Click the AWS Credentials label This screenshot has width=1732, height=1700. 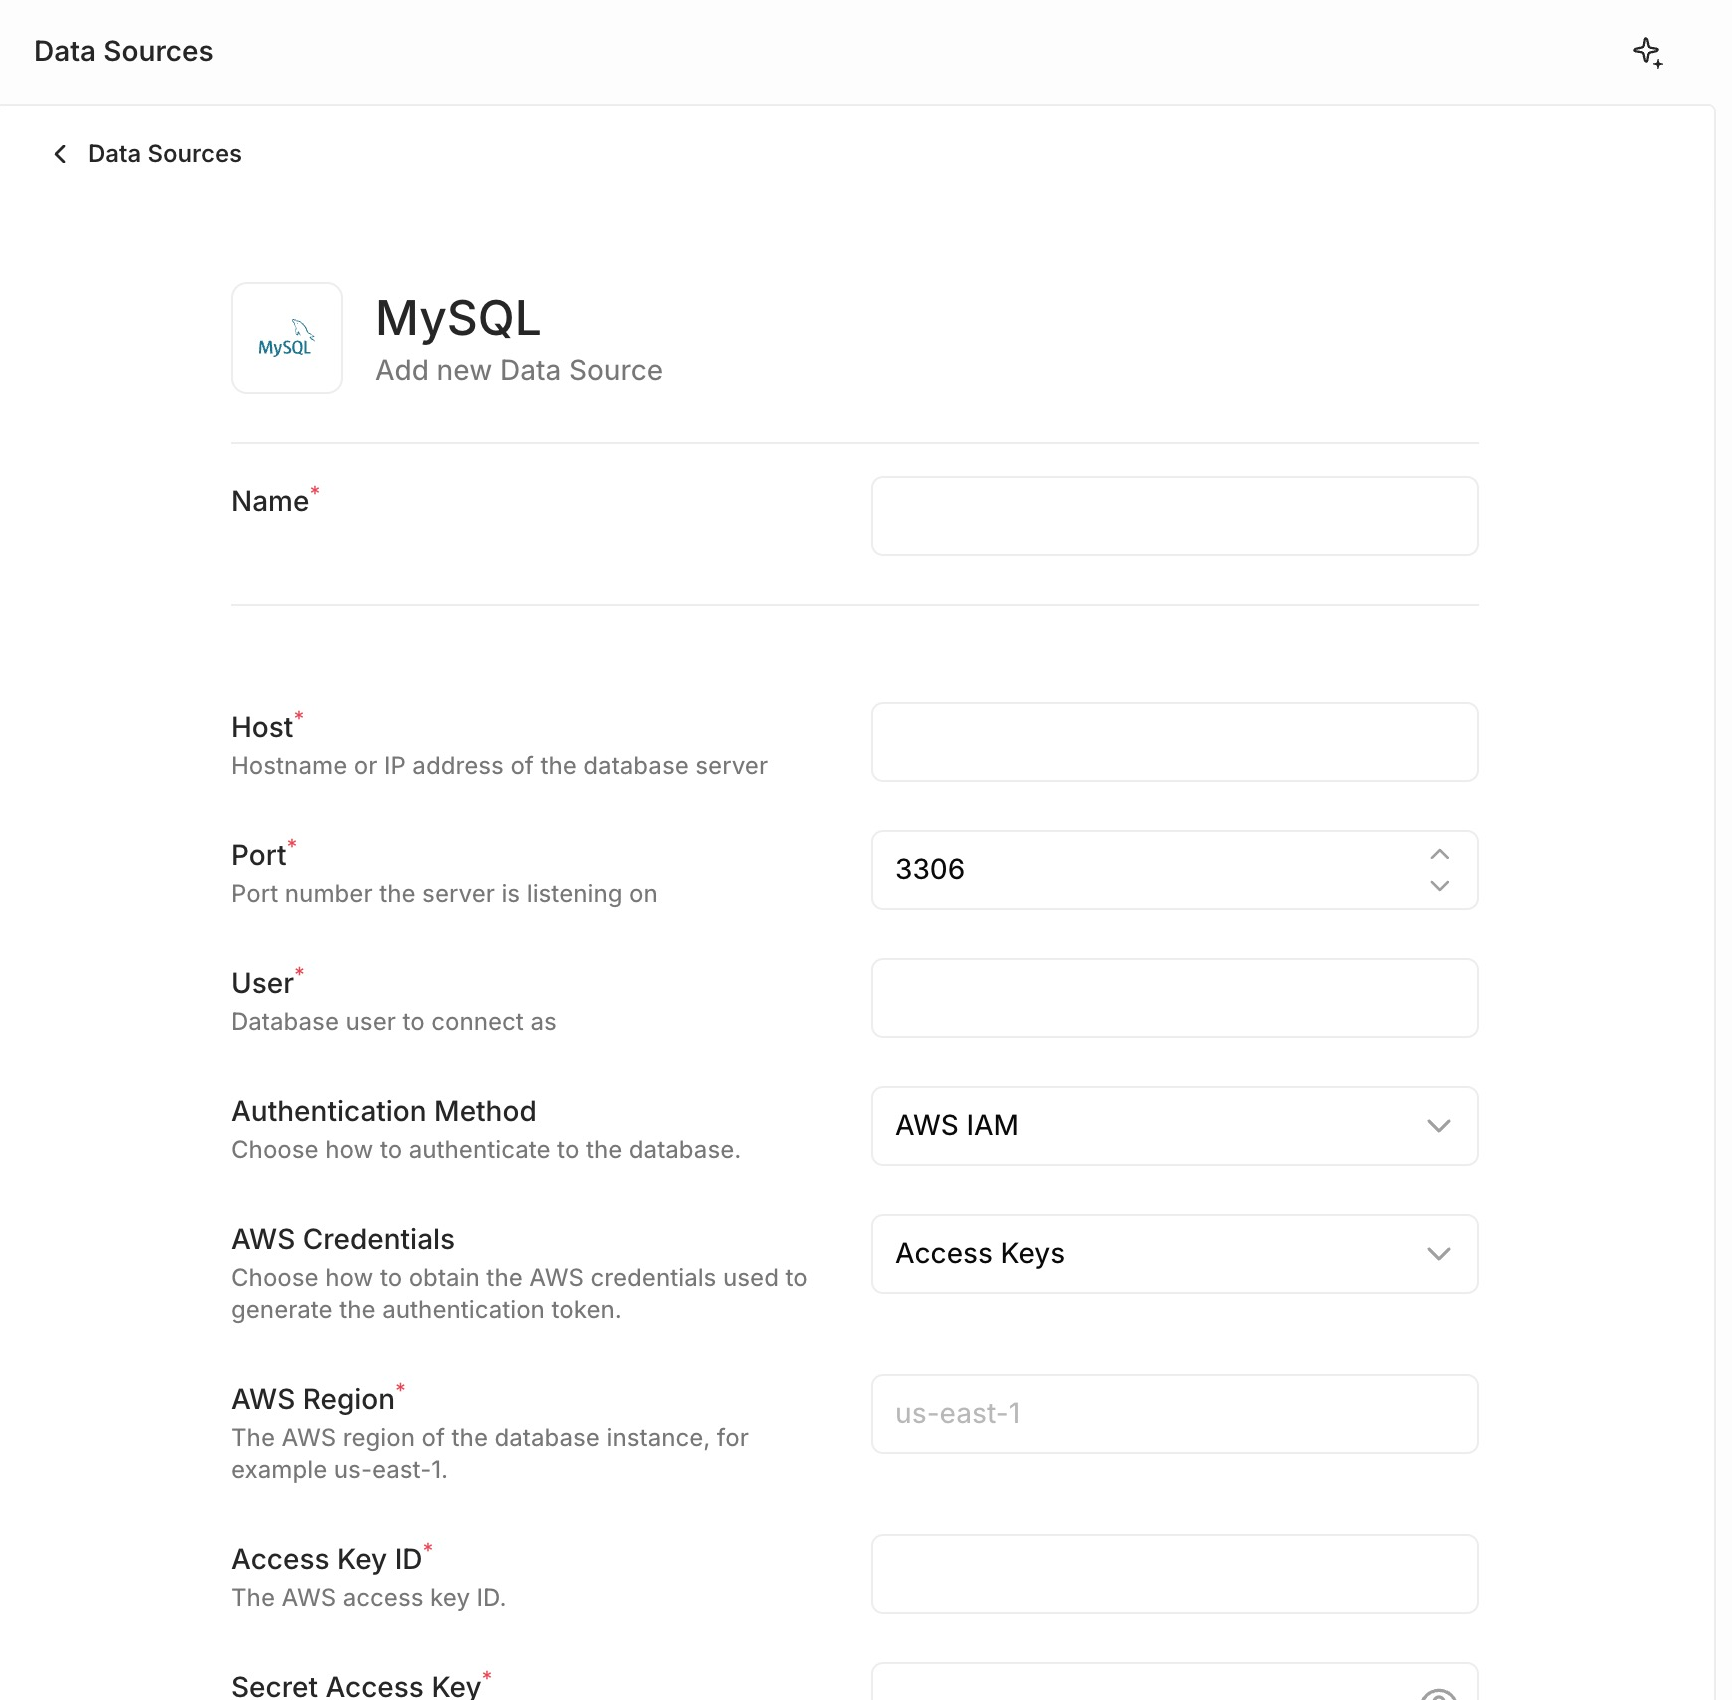(343, 1239)
